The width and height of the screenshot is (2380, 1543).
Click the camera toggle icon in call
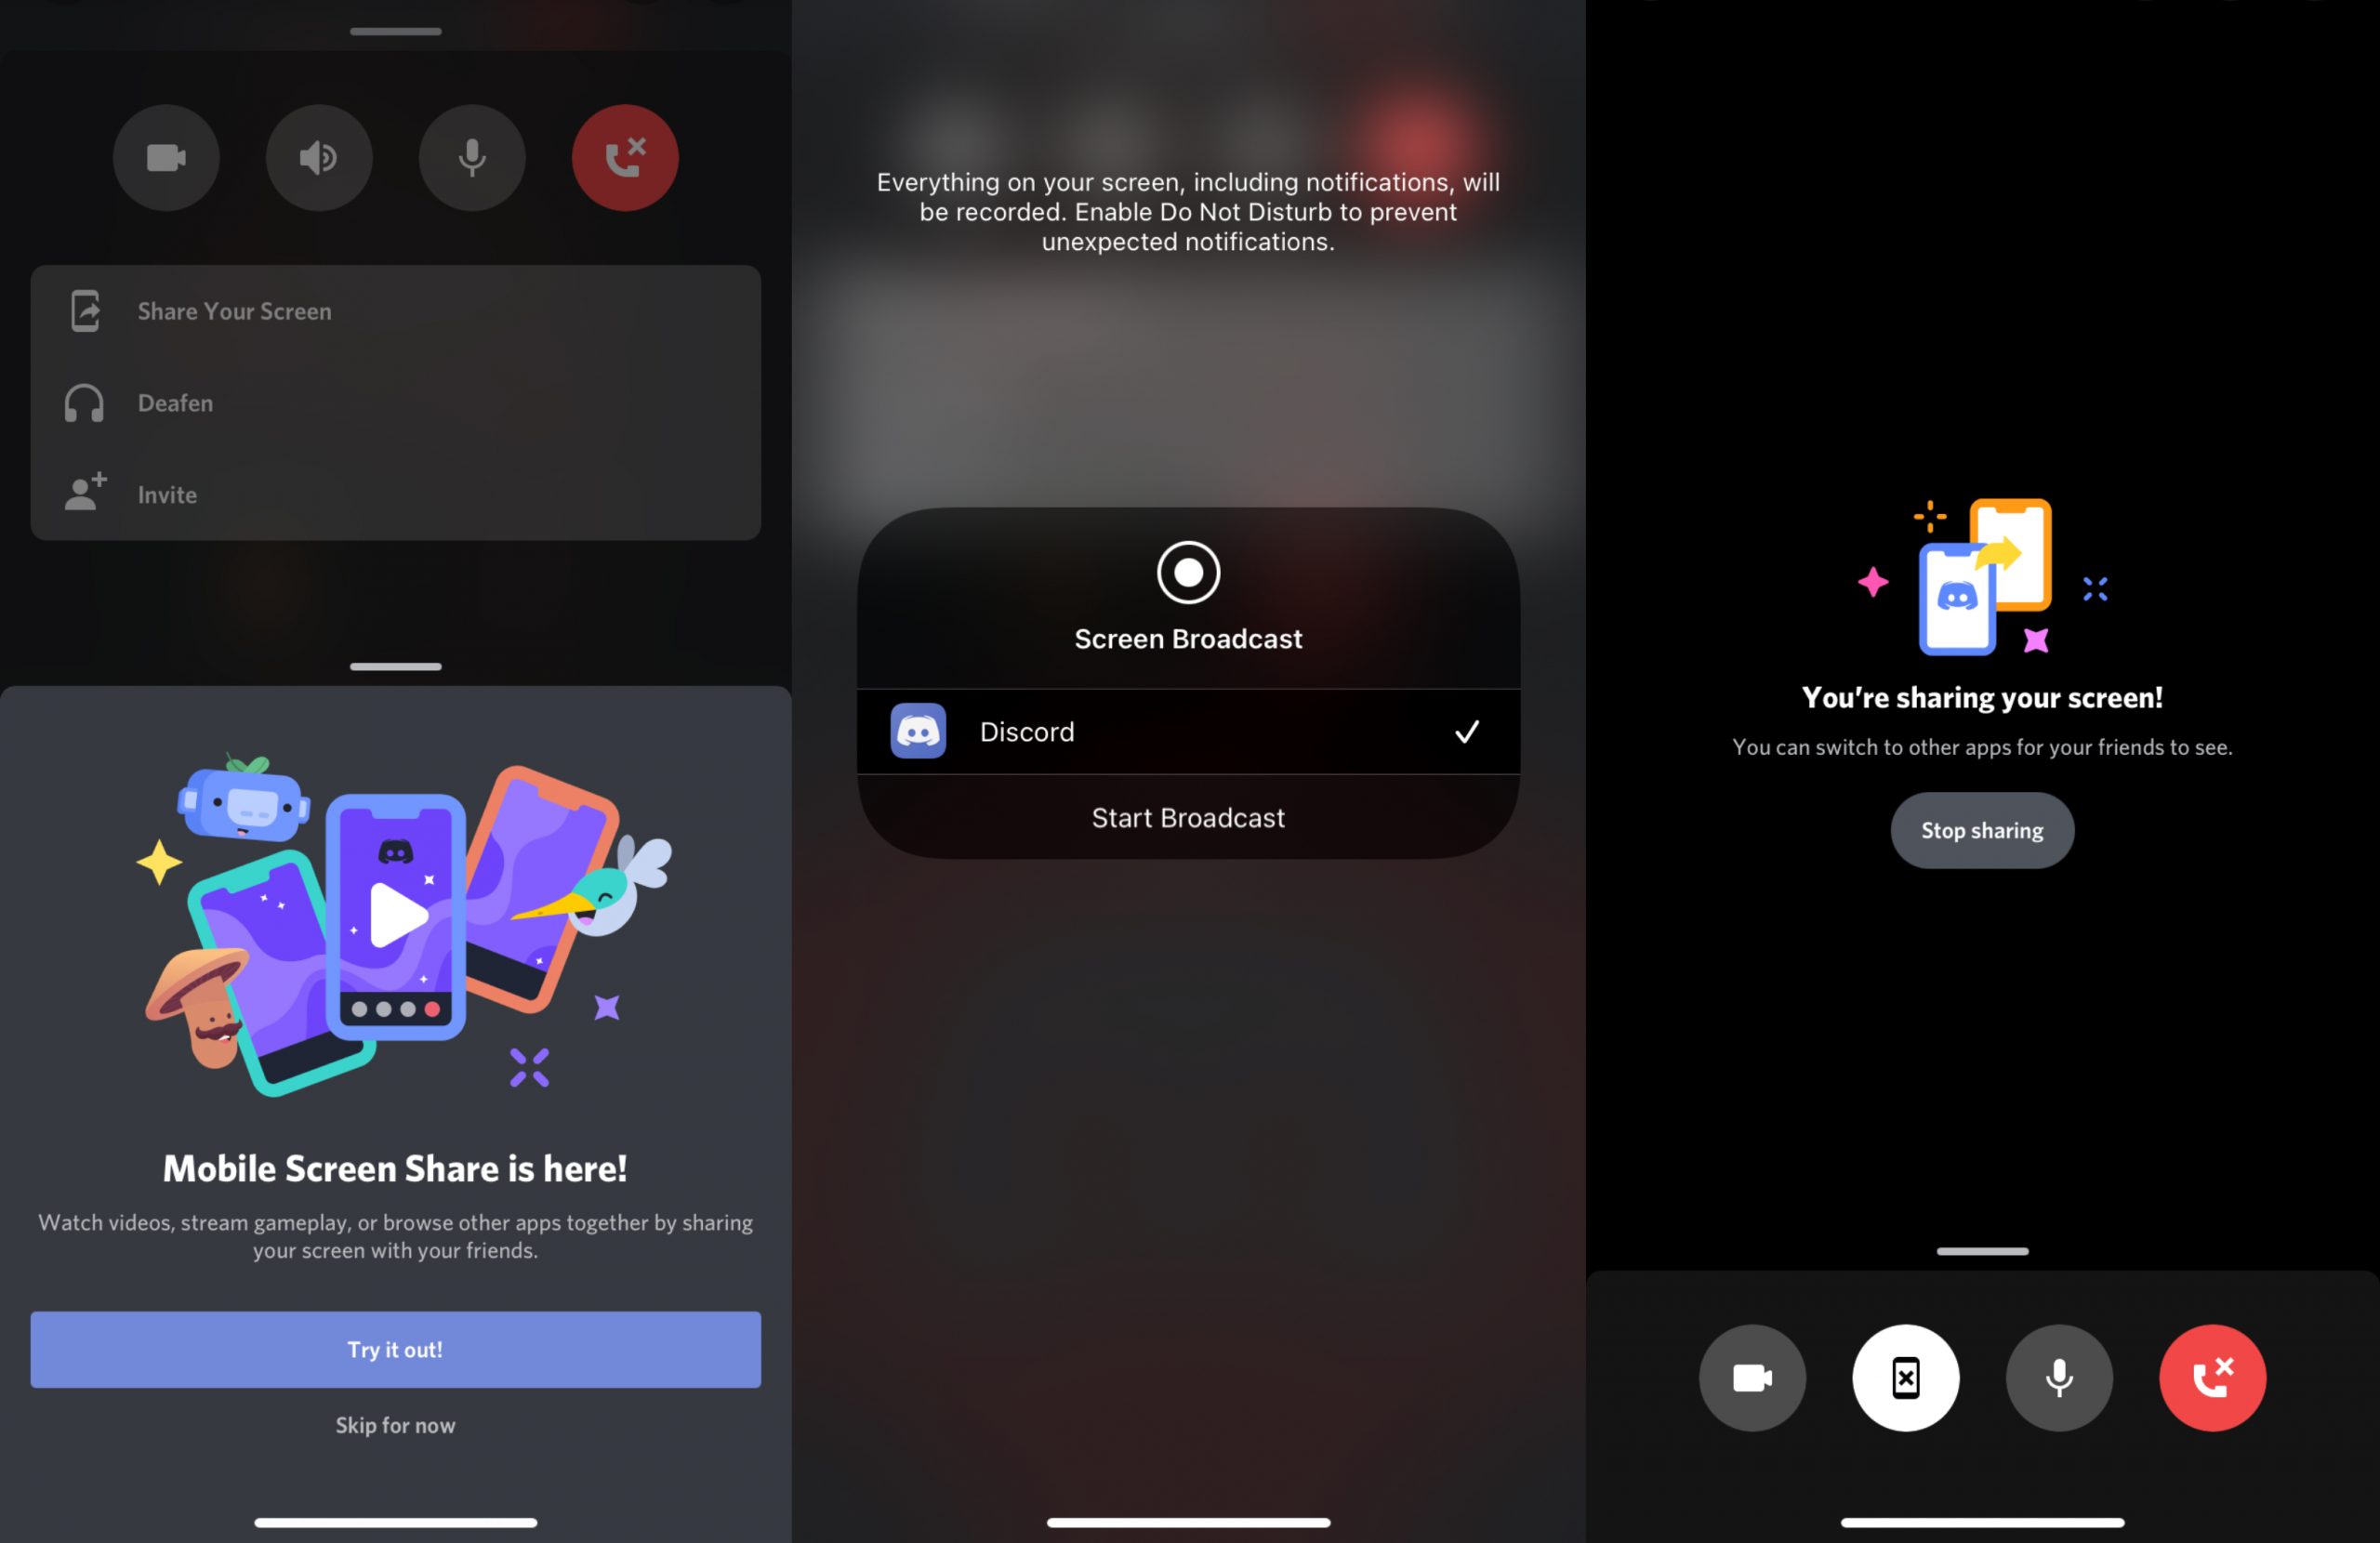pos(1751,1378)
